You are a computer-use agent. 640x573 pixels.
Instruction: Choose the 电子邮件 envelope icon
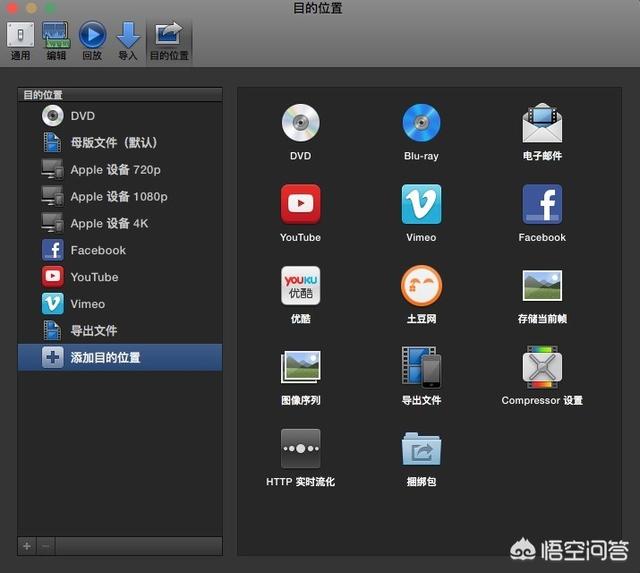pos(542,123)
